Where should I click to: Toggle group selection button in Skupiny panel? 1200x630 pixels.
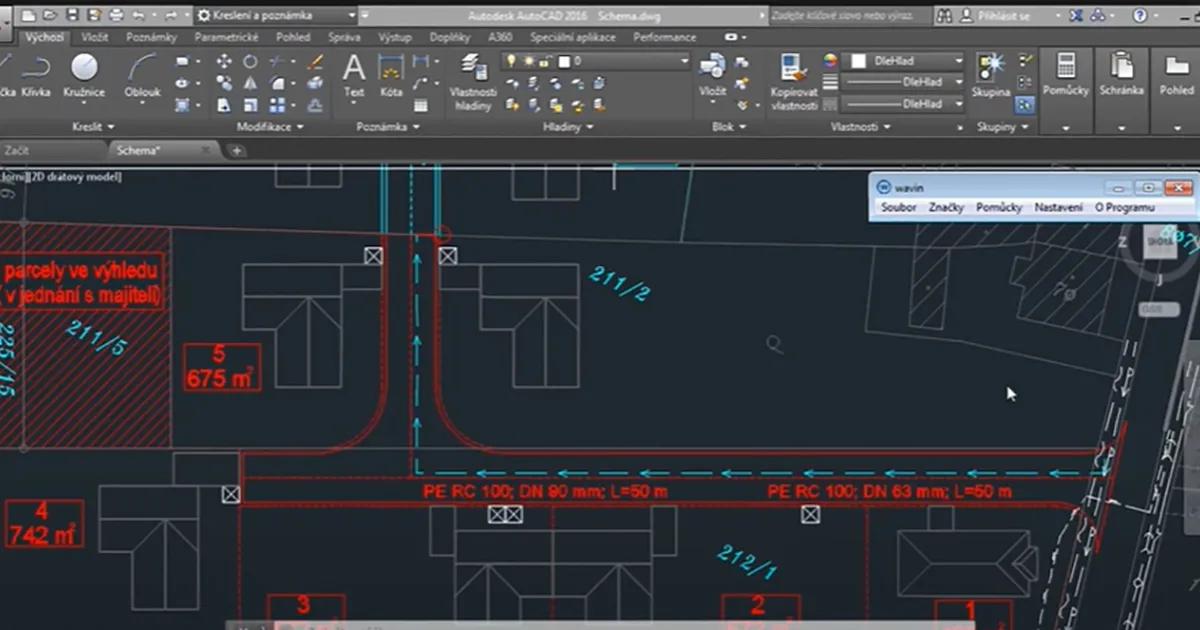(x=1025, y=104)
